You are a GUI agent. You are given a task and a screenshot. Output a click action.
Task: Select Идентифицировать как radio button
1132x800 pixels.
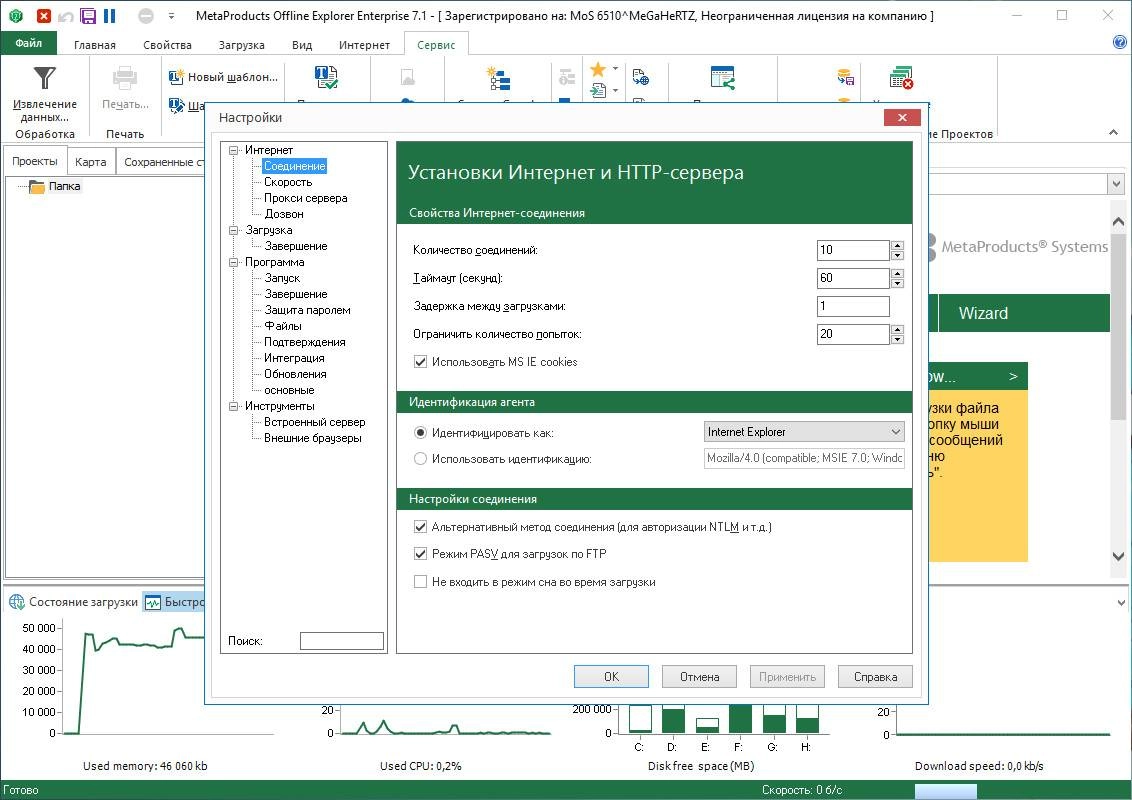pos(420,433)
